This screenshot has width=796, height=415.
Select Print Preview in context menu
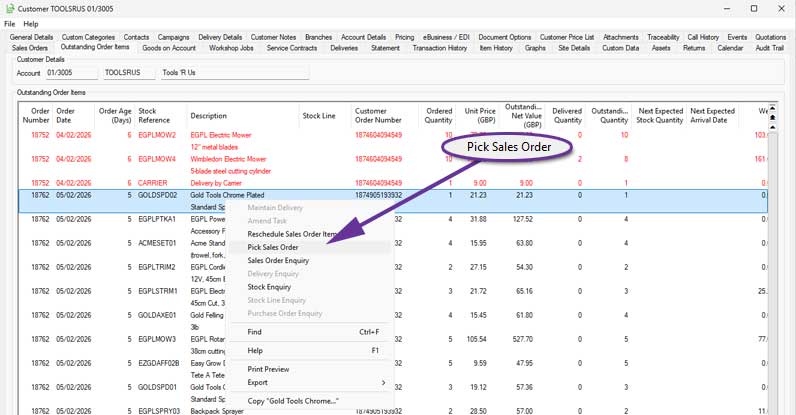(269, 369)
